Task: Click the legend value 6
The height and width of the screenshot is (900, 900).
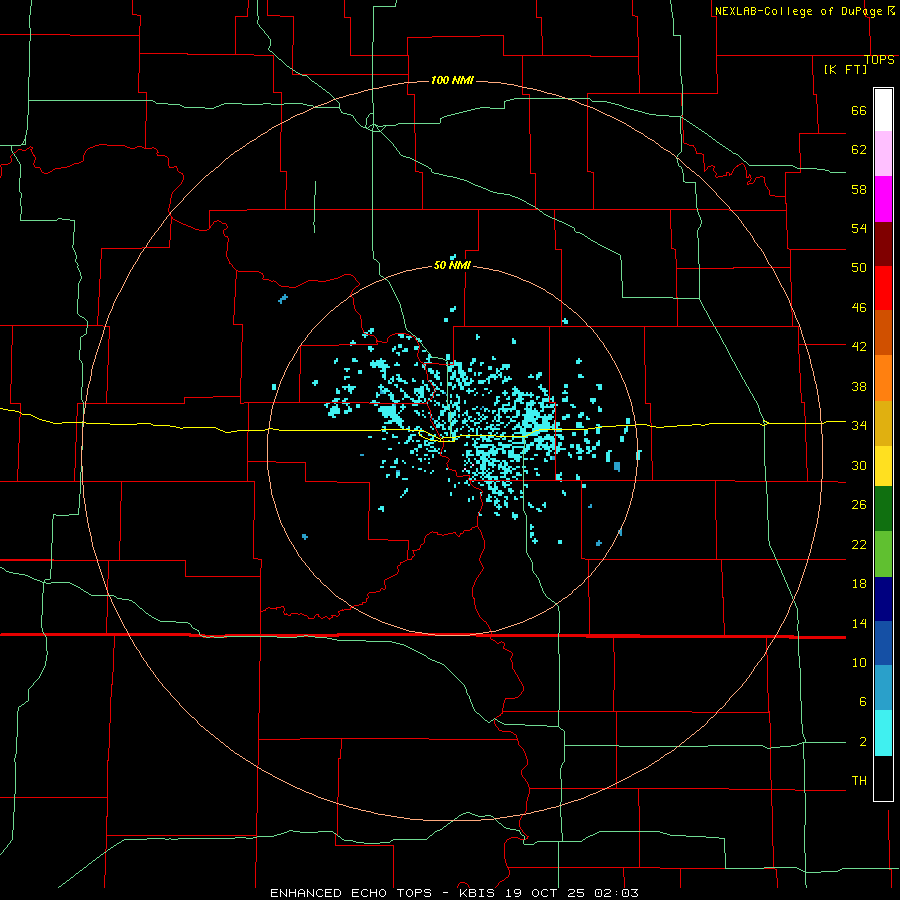Action: point(862,702)
